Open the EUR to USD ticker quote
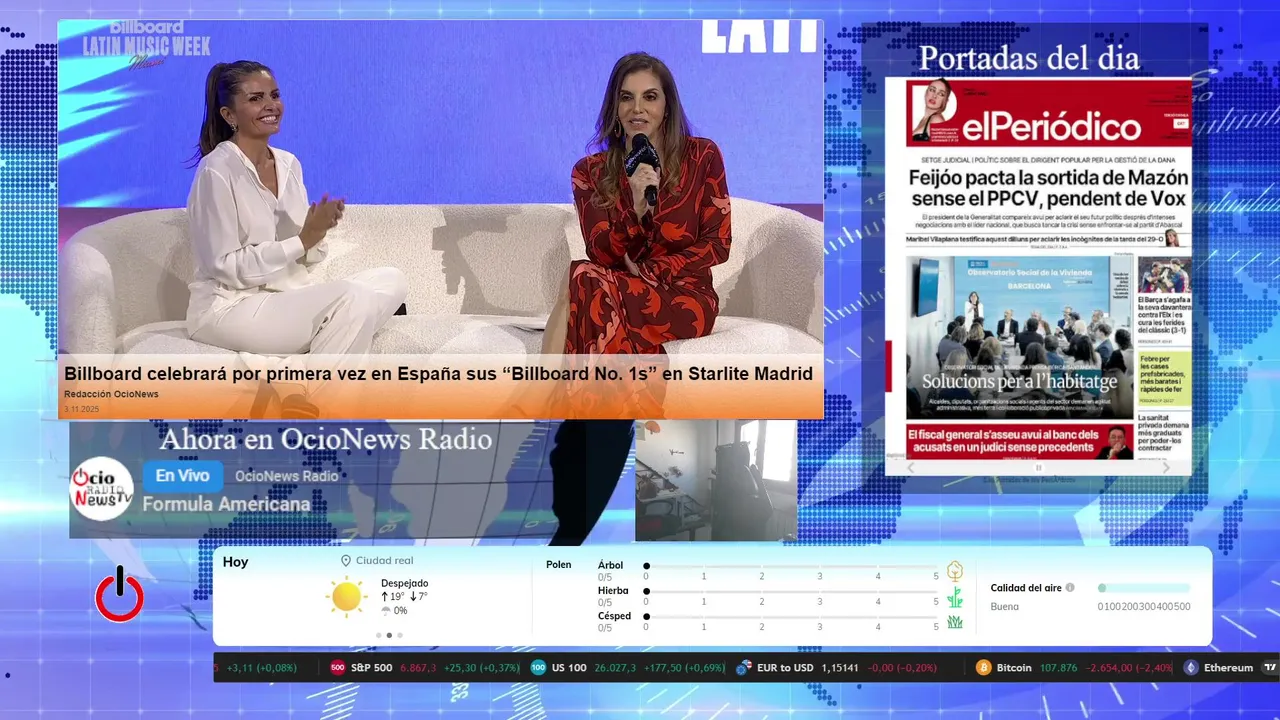The width and height of the screenshot is (1280, 720). [x=836, y=667]
